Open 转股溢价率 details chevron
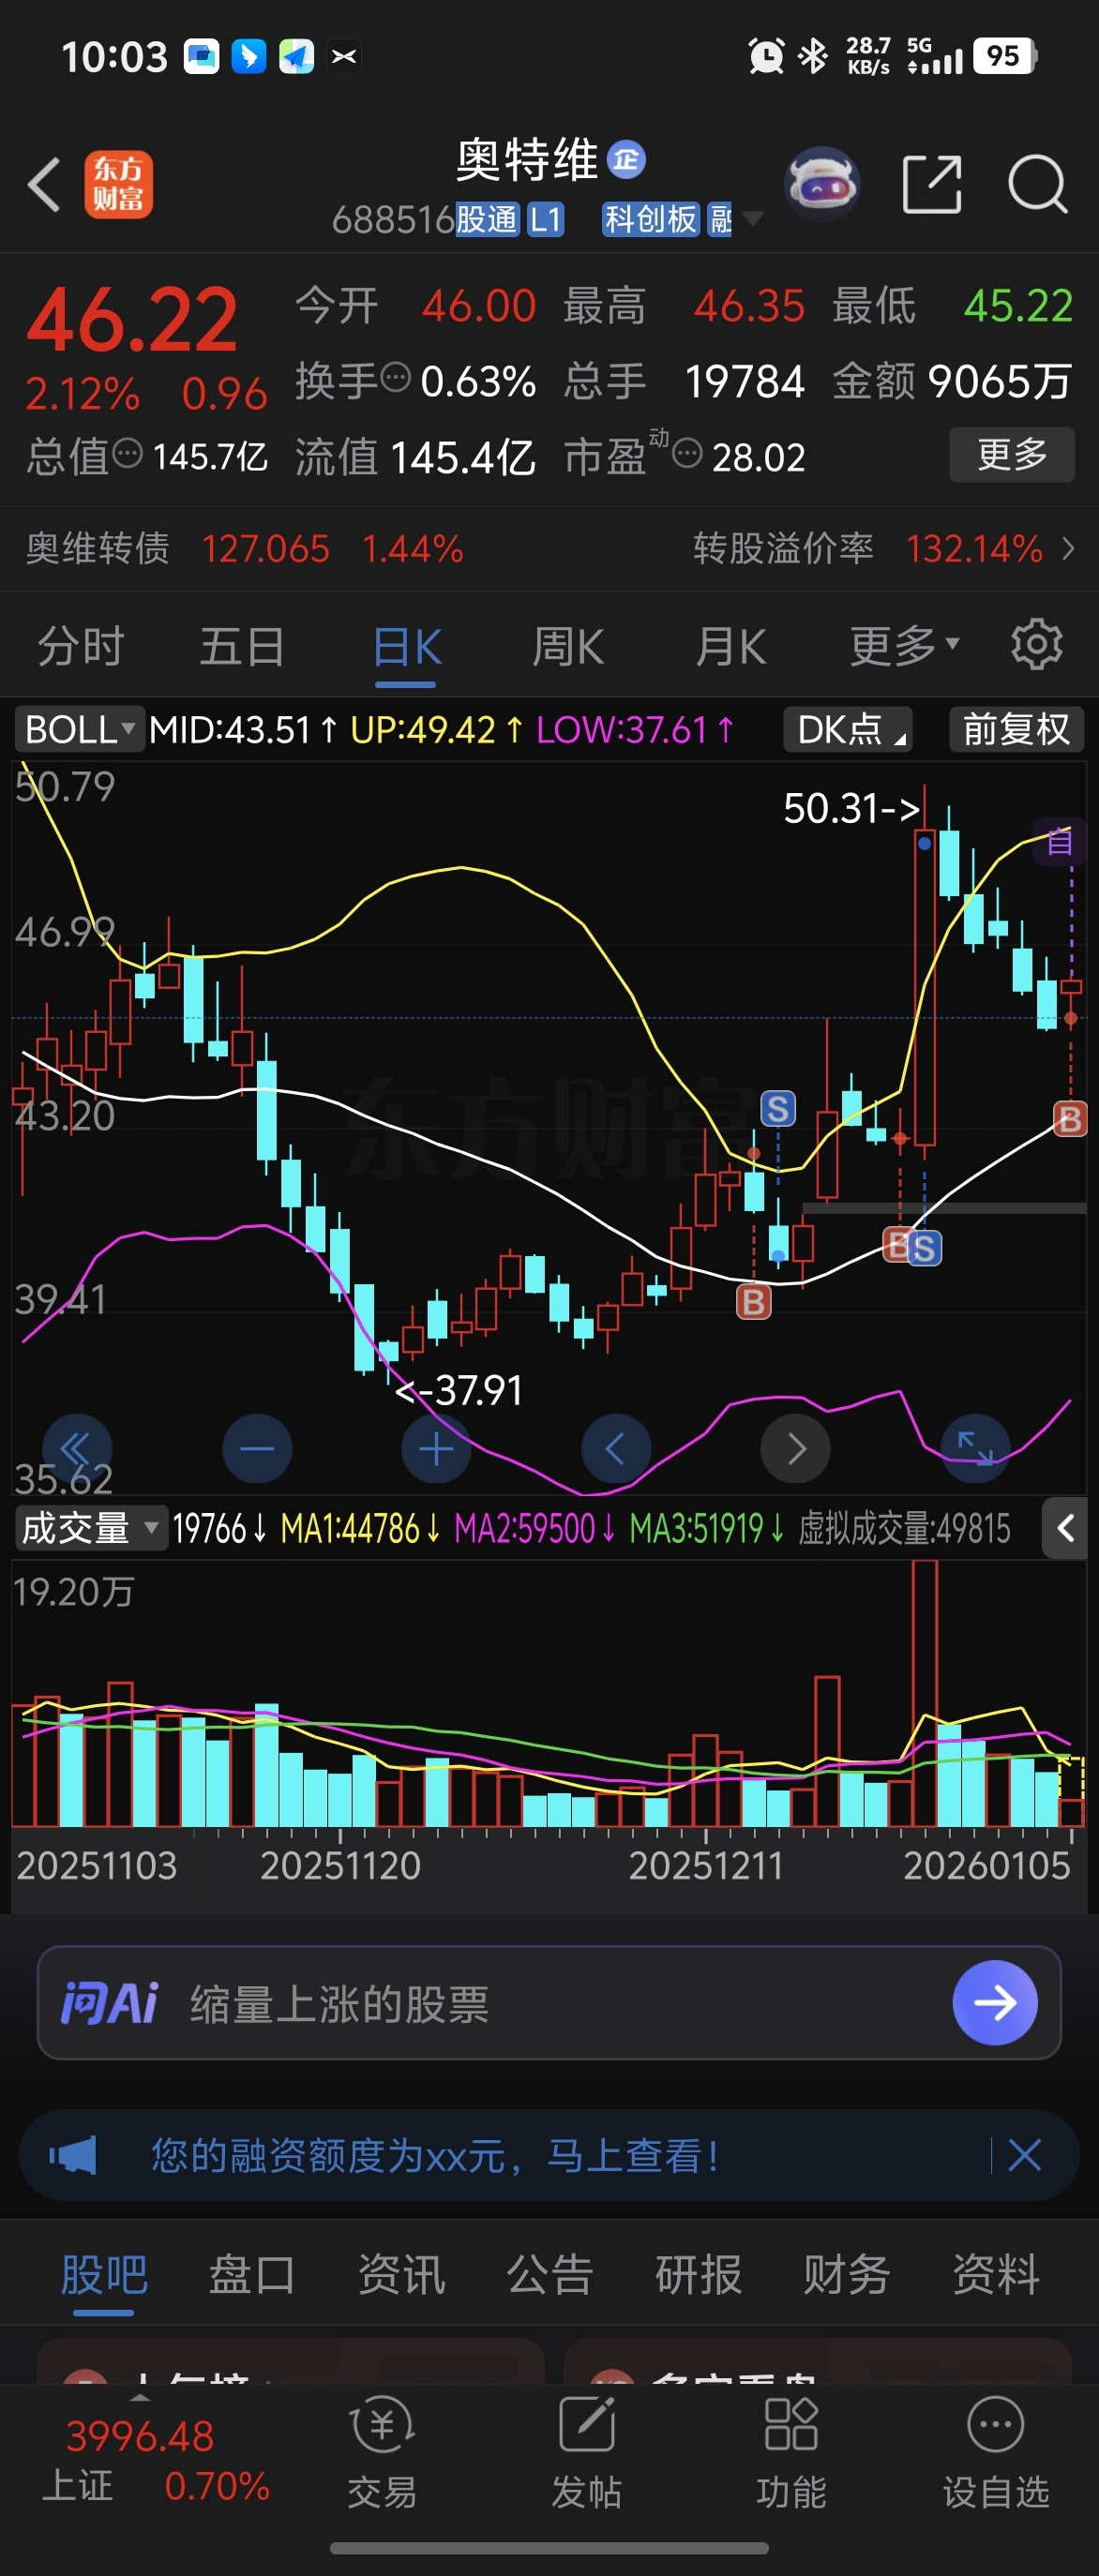The width and height of the screenshot is (1099, 2576). (1068, 548)
